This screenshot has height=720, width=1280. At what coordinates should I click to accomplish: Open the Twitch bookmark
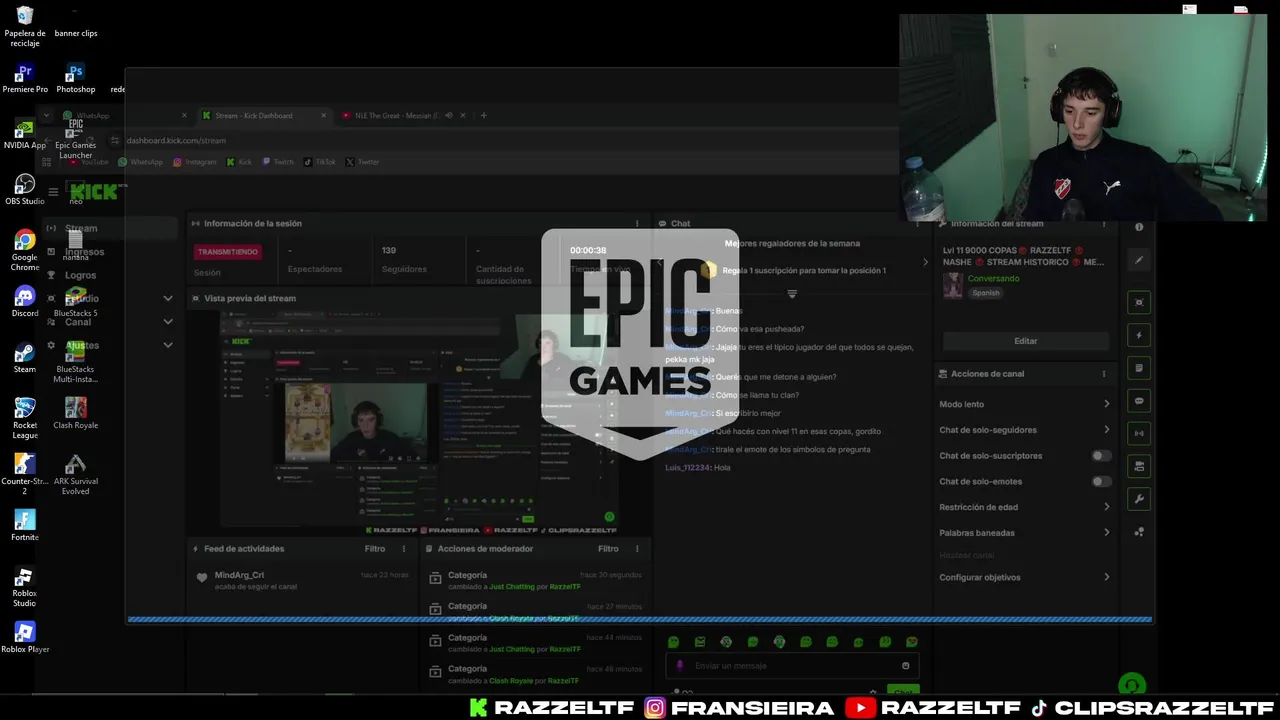click(x=278, y=162)
